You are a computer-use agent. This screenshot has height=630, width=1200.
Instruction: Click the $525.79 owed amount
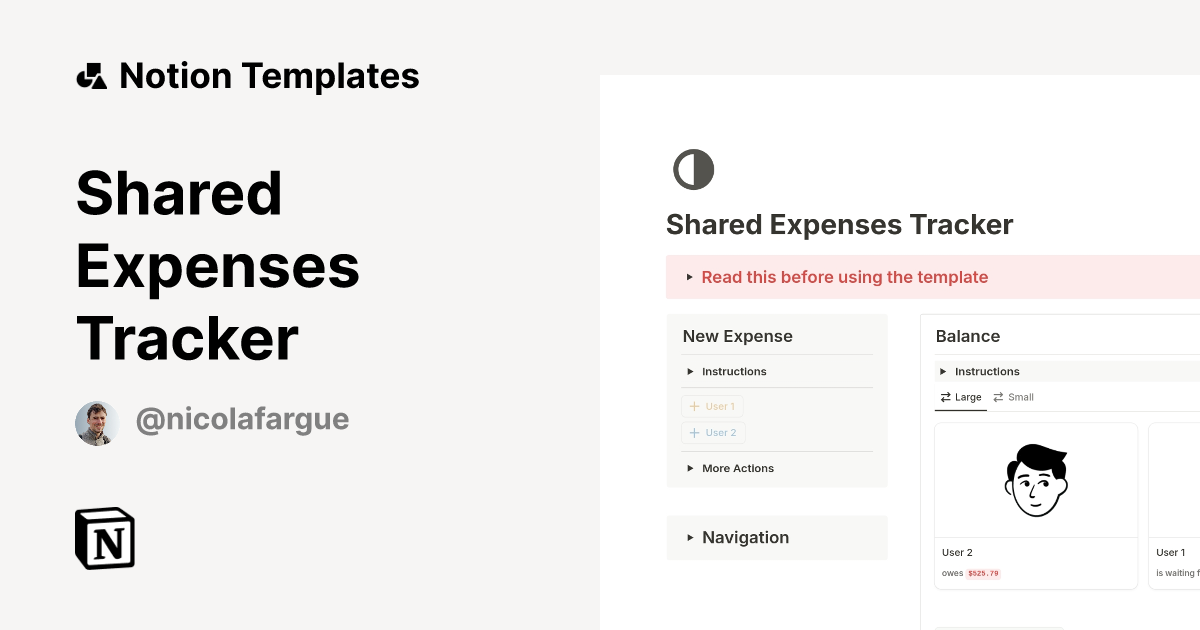(x=983, y=573)
